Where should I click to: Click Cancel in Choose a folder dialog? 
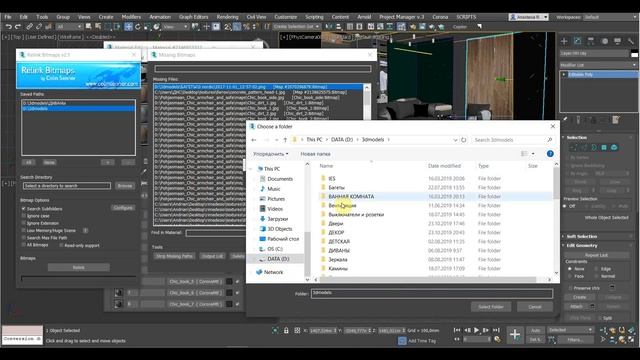point(535,307)
